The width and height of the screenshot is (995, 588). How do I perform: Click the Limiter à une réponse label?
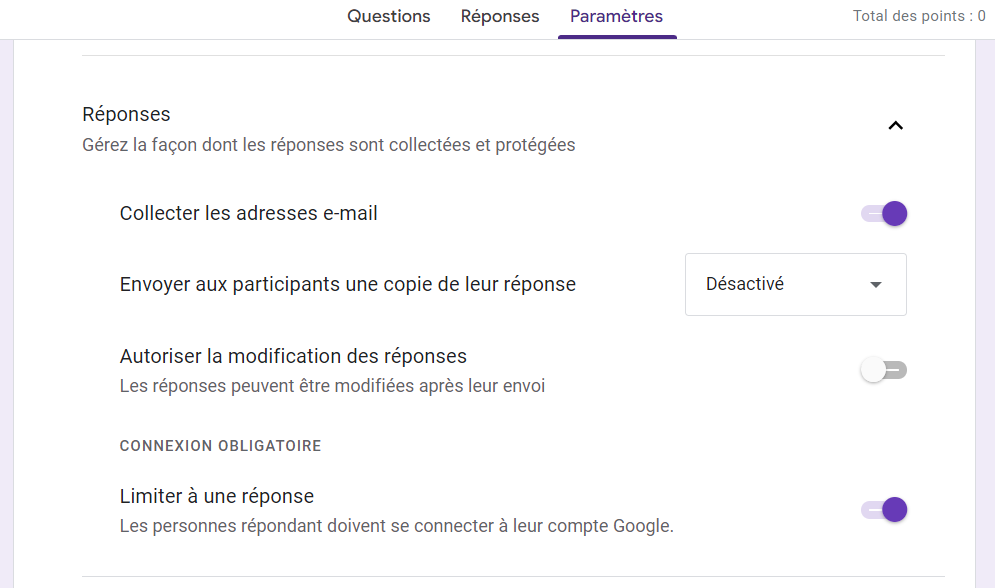(x=217, y=496)
